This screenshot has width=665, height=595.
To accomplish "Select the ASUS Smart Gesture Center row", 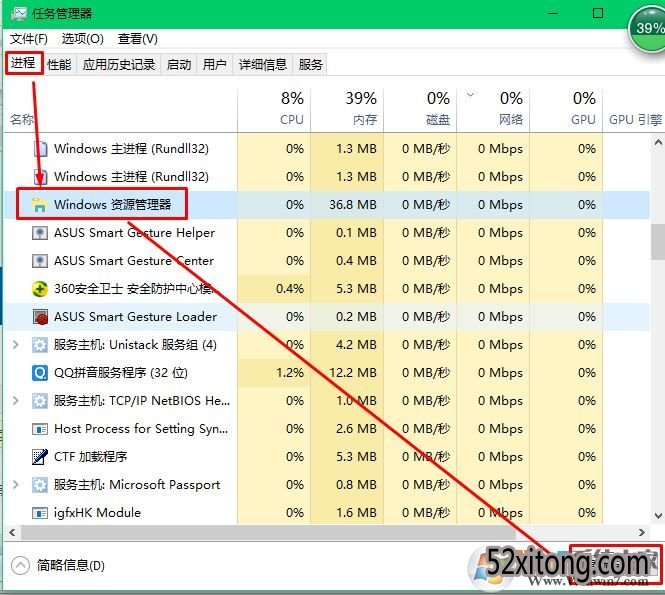I will (x=327, y=261).
